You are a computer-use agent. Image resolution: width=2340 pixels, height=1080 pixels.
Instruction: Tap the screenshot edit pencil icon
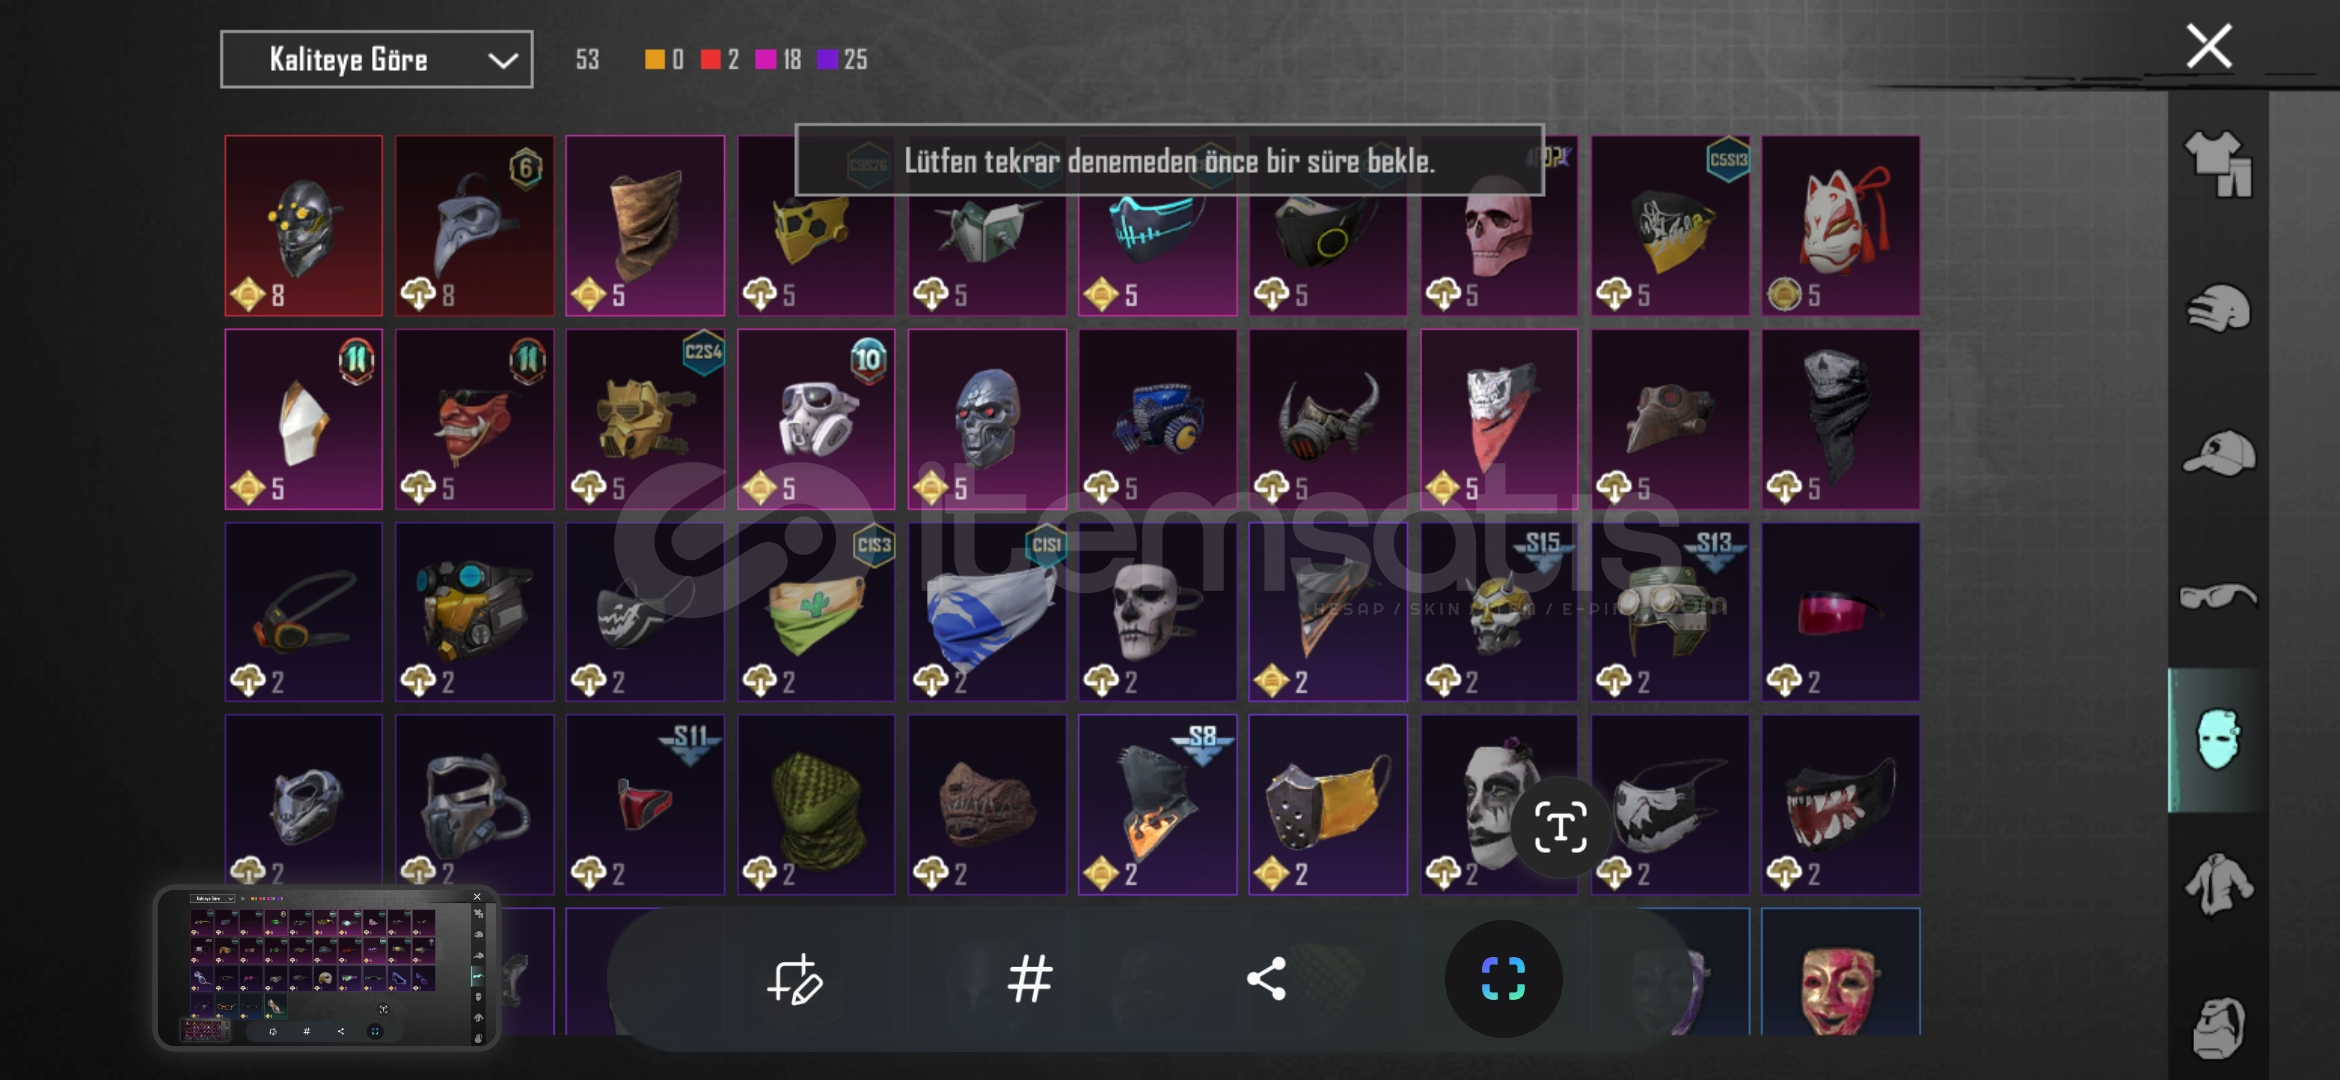(795, 979)
